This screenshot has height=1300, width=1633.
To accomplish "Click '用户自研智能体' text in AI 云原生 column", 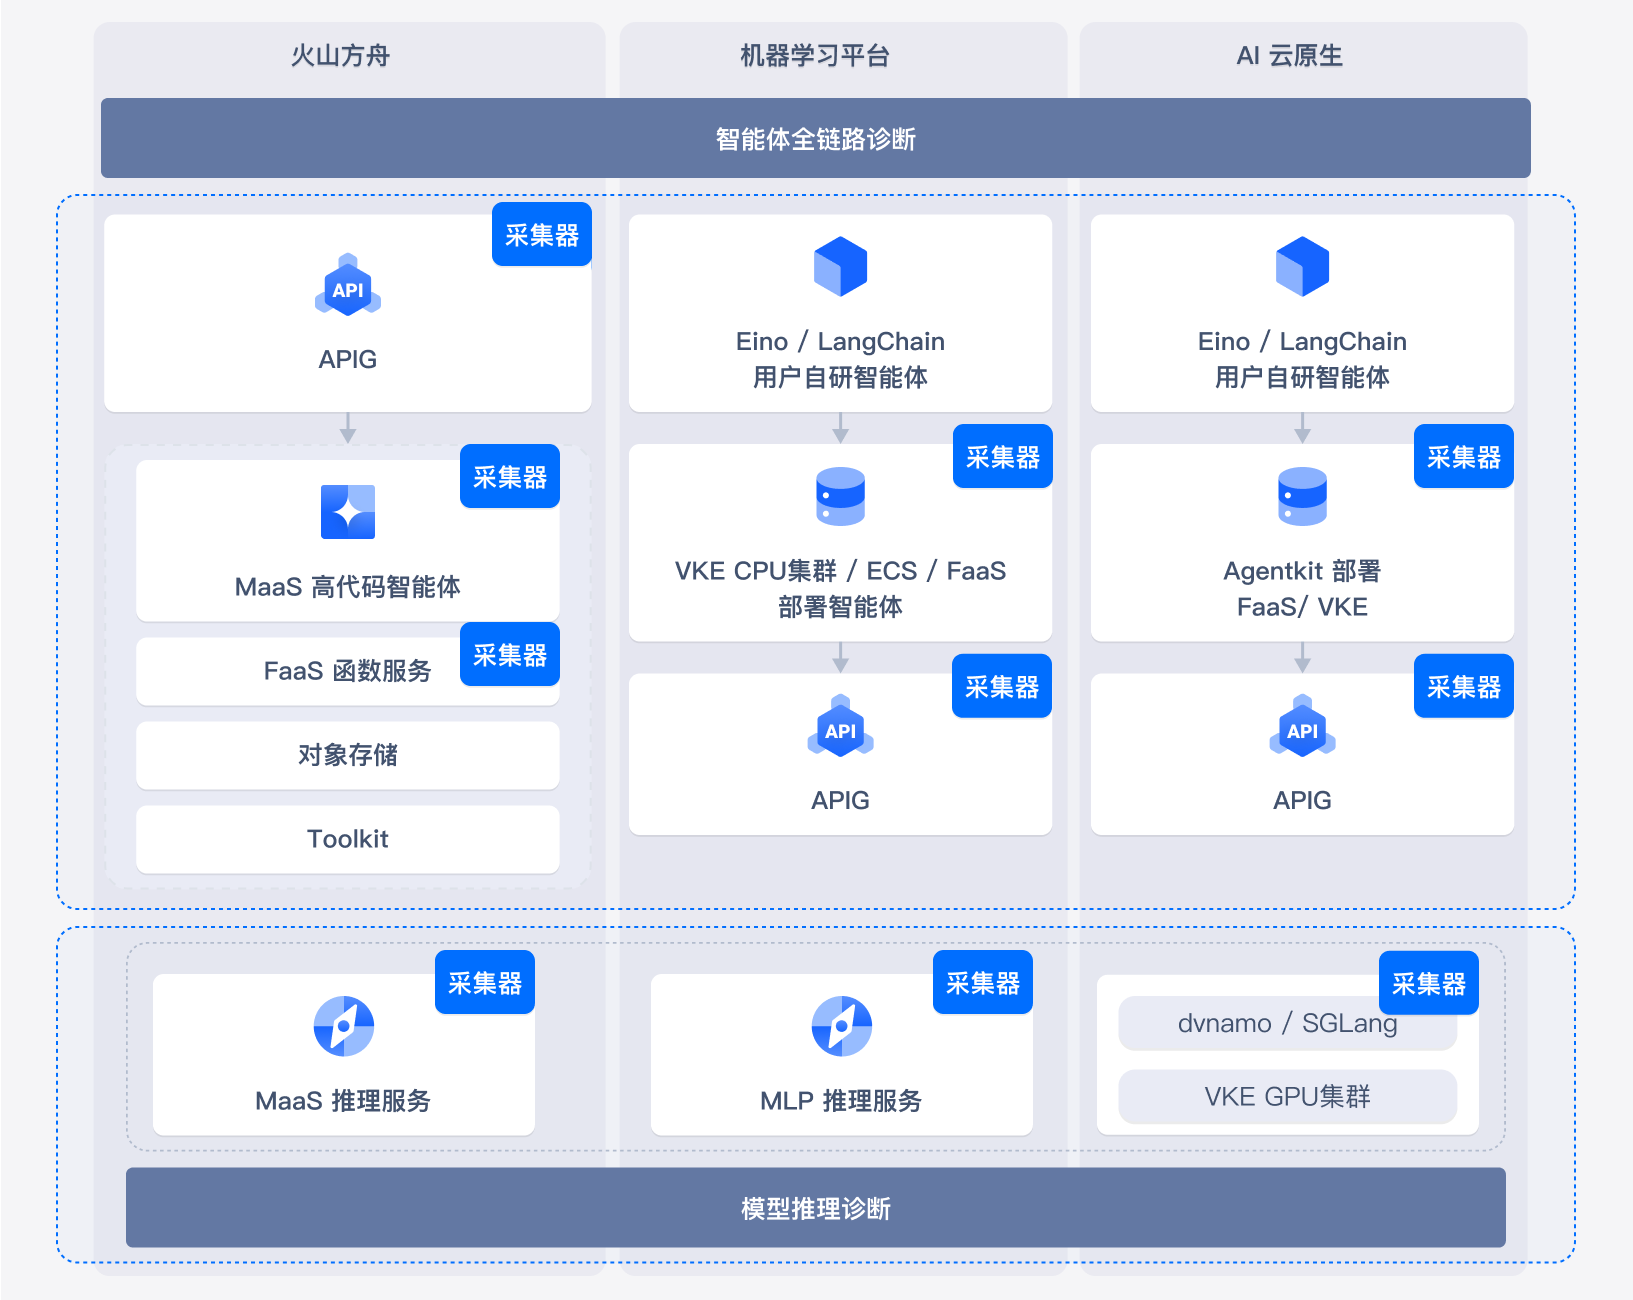I will (1302, 378).
